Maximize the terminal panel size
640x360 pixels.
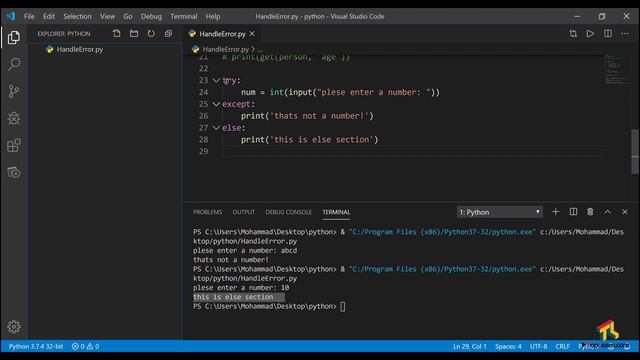(608, 212)
